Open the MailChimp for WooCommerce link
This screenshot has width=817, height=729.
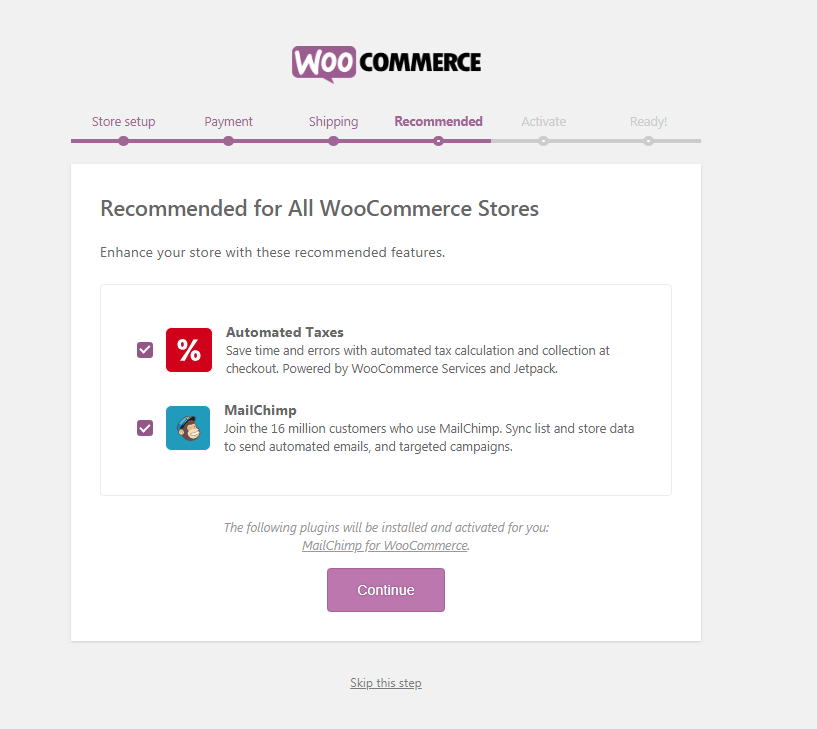pos(385,546)
